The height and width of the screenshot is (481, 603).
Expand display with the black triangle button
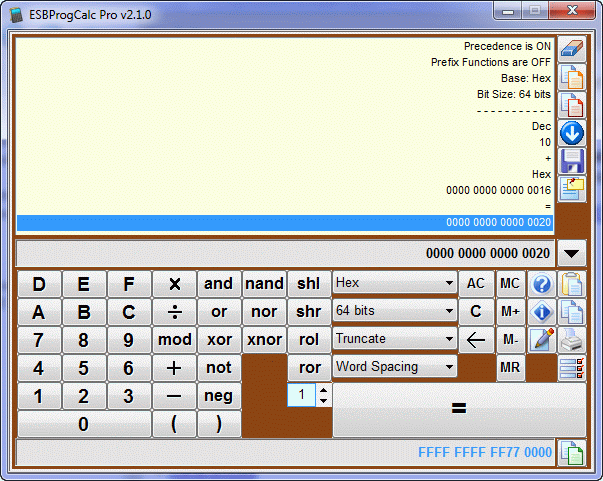click(572, 253)
